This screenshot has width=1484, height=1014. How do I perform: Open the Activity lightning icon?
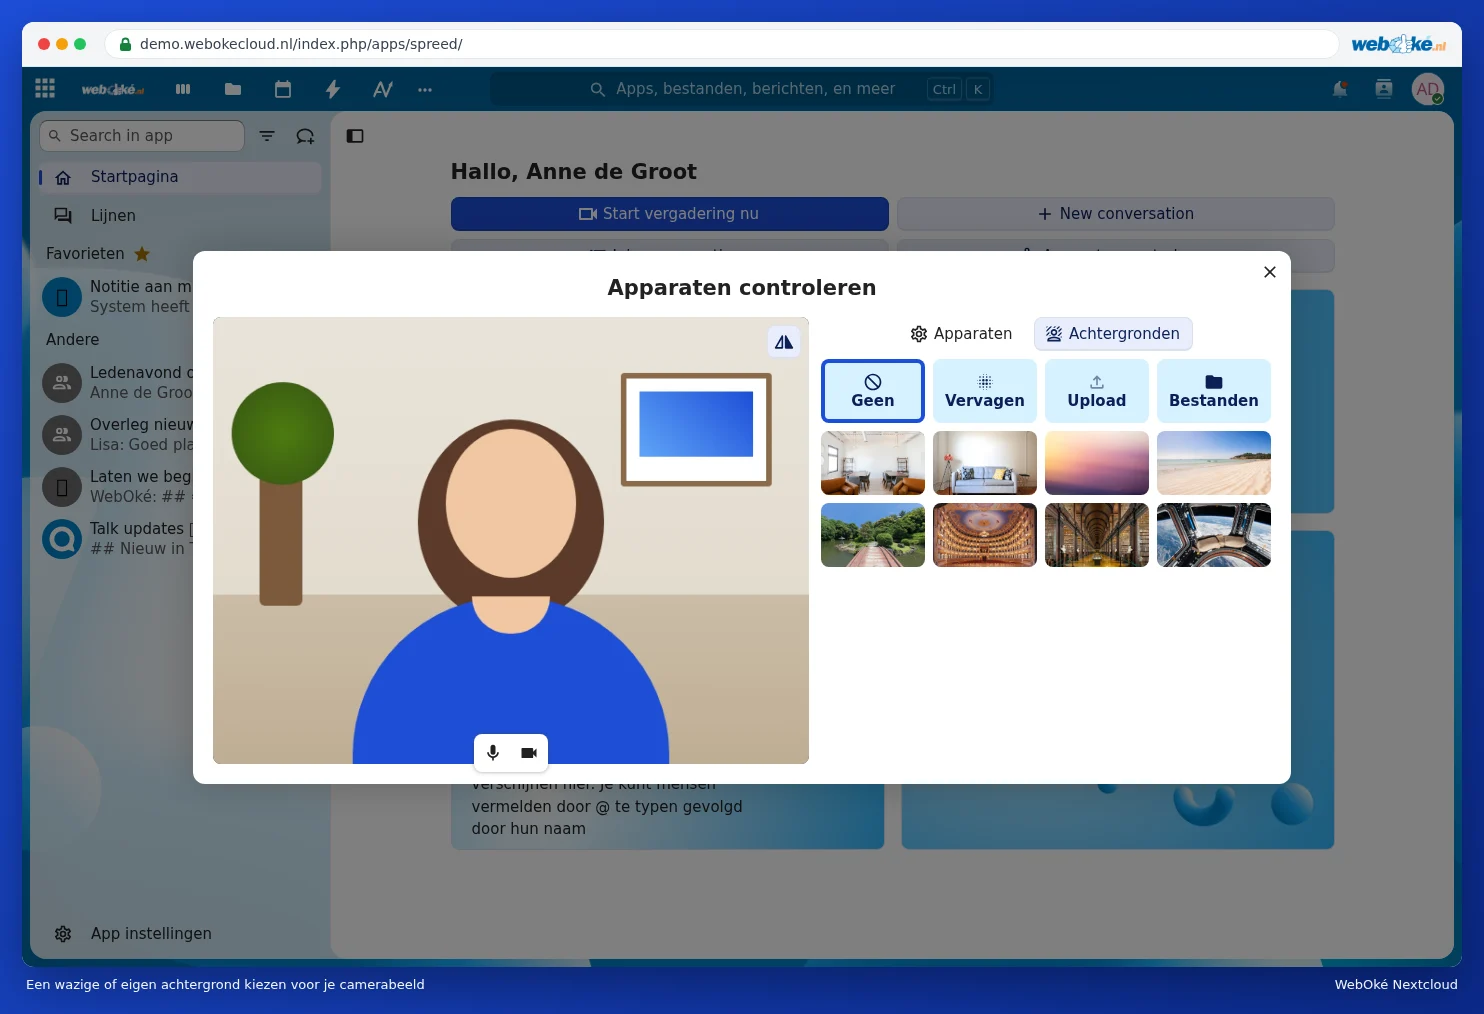tap(333, 89)
